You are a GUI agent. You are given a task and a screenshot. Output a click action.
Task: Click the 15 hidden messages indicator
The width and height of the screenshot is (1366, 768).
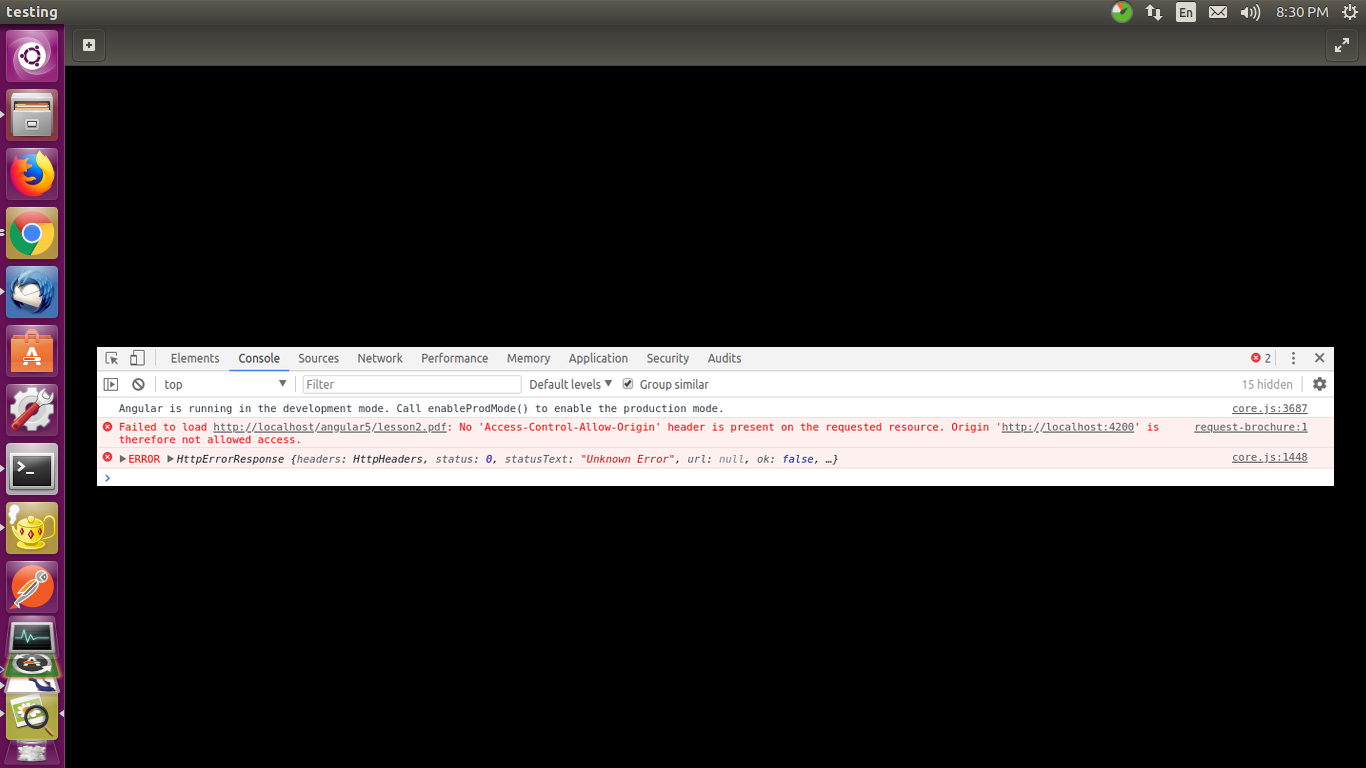click(1266, 384)
